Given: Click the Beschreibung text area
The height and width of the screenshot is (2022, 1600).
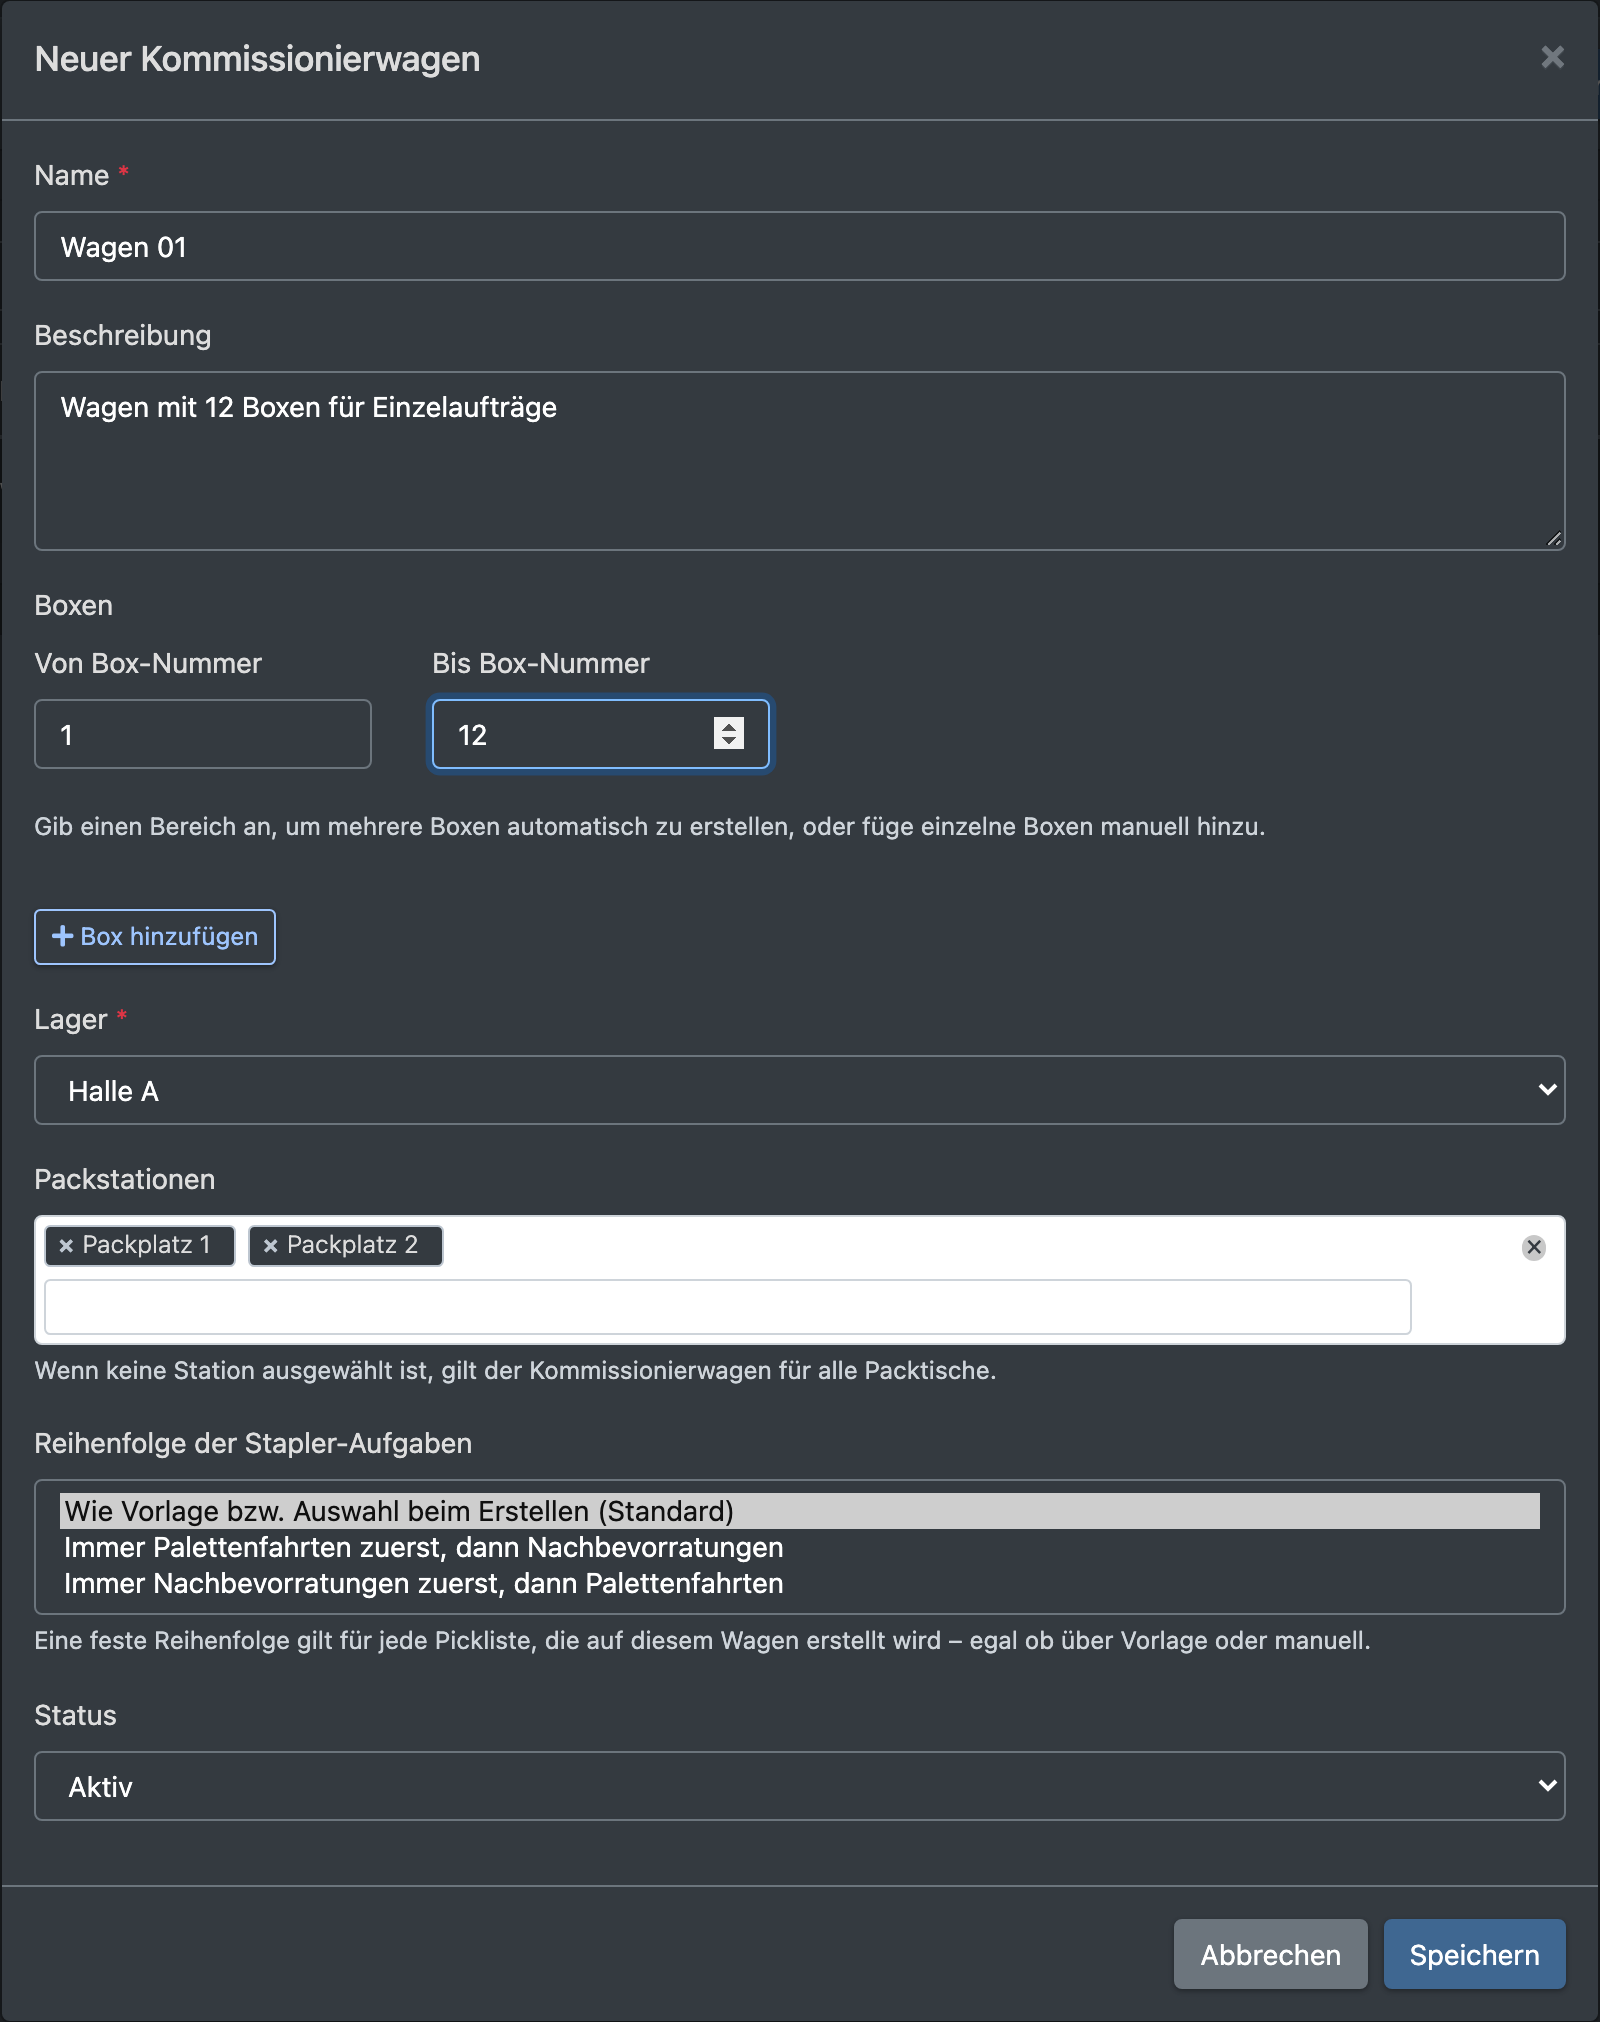Looking at the screenshot, I should pyautogui.click(x=800, y=461).
